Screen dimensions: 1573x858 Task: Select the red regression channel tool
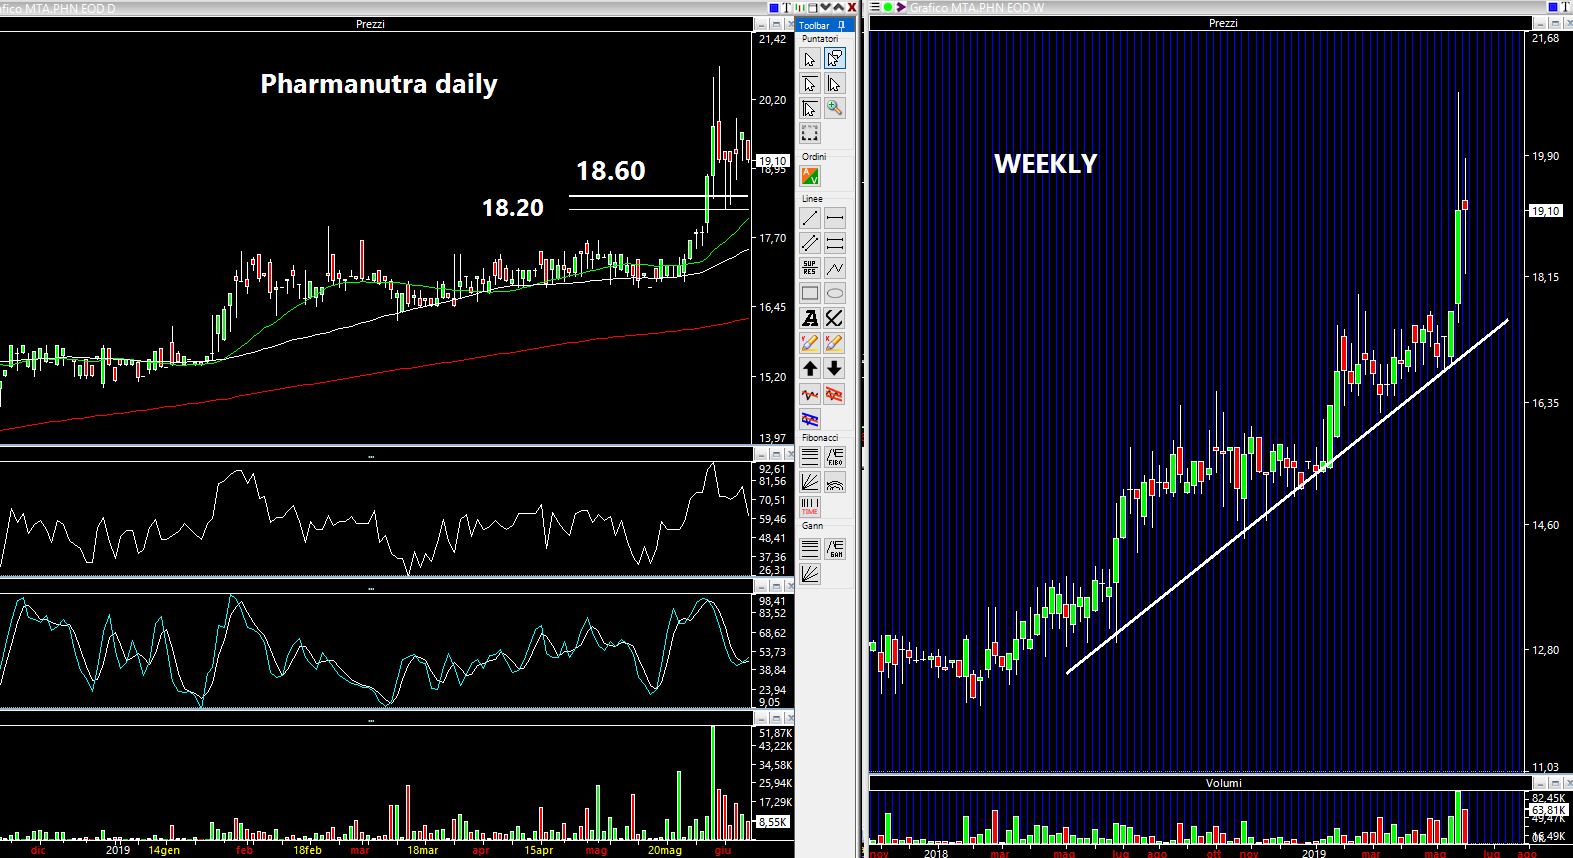pos(835,394)
